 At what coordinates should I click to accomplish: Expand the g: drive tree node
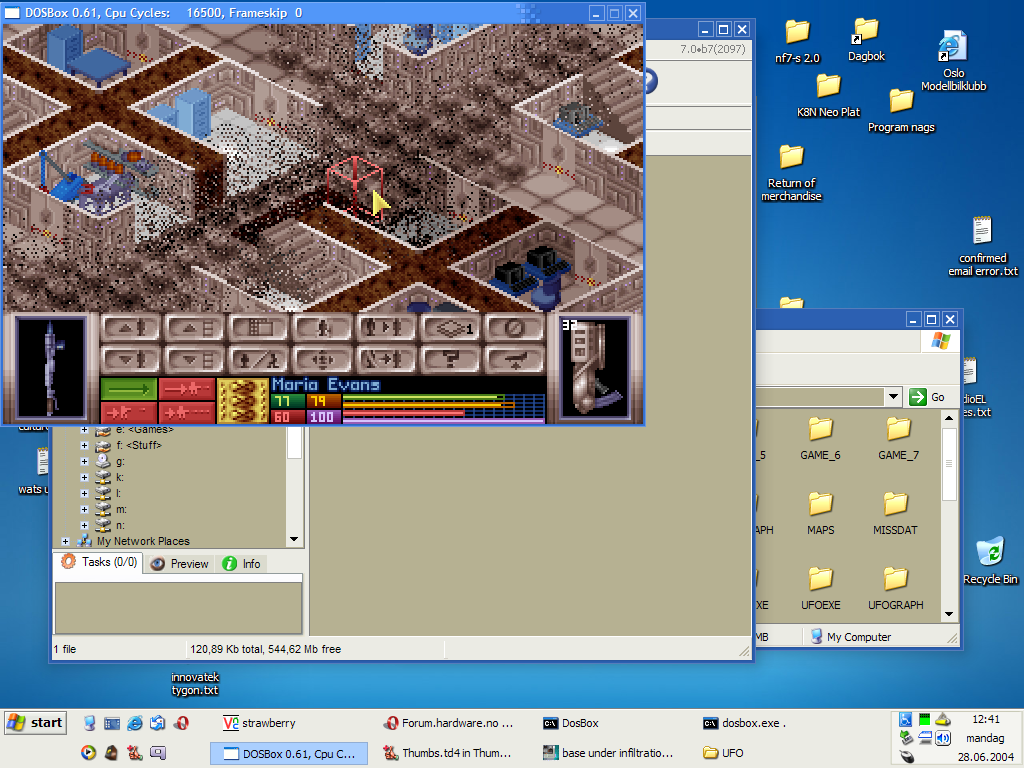click(84, 461)
